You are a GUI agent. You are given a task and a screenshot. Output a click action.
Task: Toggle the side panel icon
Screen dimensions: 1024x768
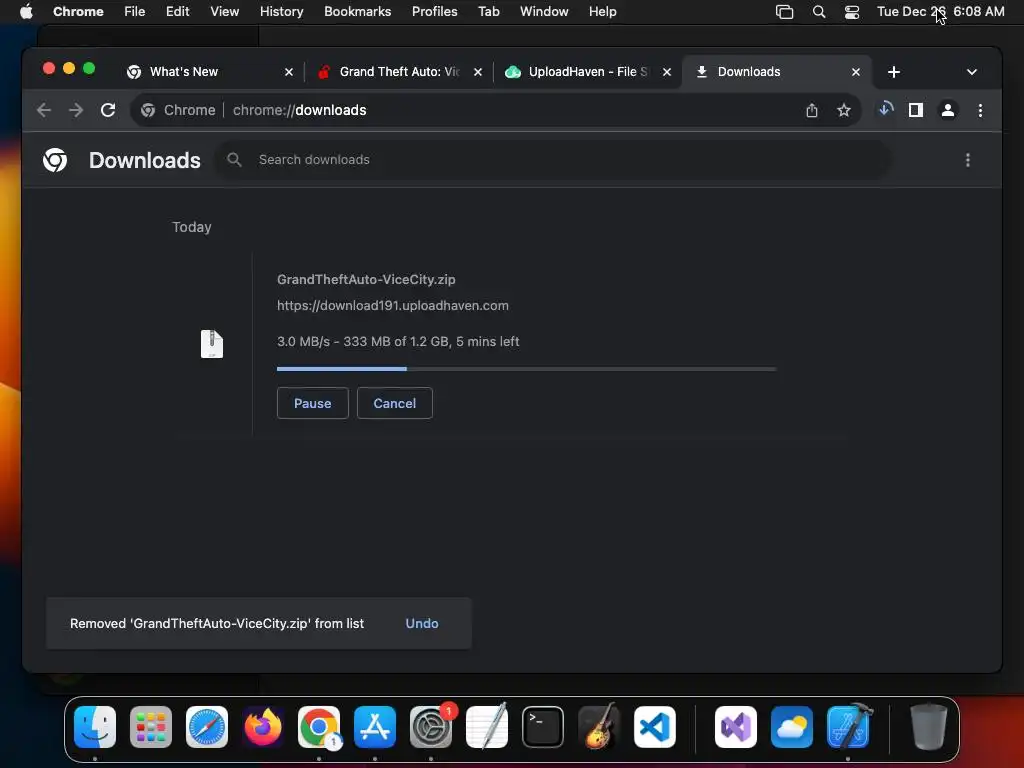(x=916, y=110)
